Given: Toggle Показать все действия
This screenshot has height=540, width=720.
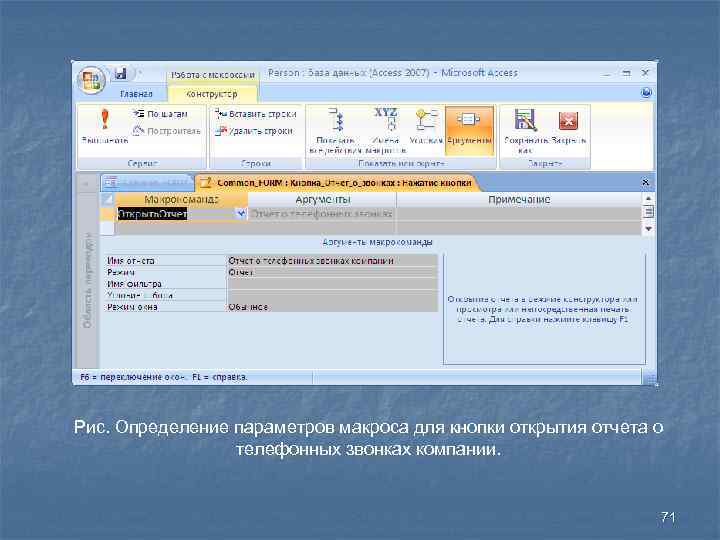Looking at the screenshot, I should (335, 131).
